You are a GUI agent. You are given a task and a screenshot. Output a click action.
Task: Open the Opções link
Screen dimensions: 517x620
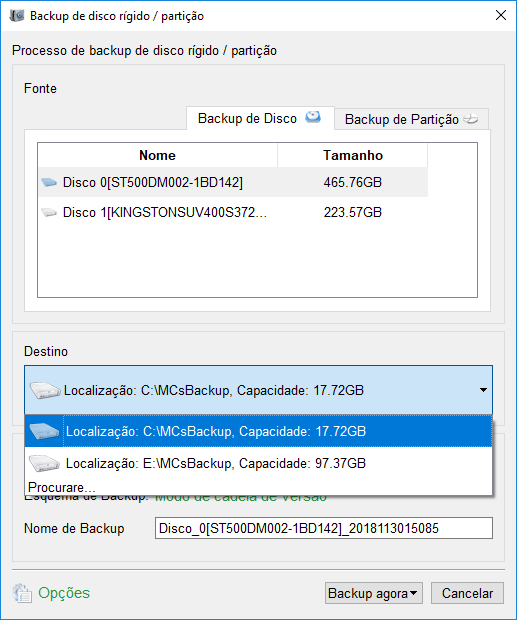click(x=64, y=593)
